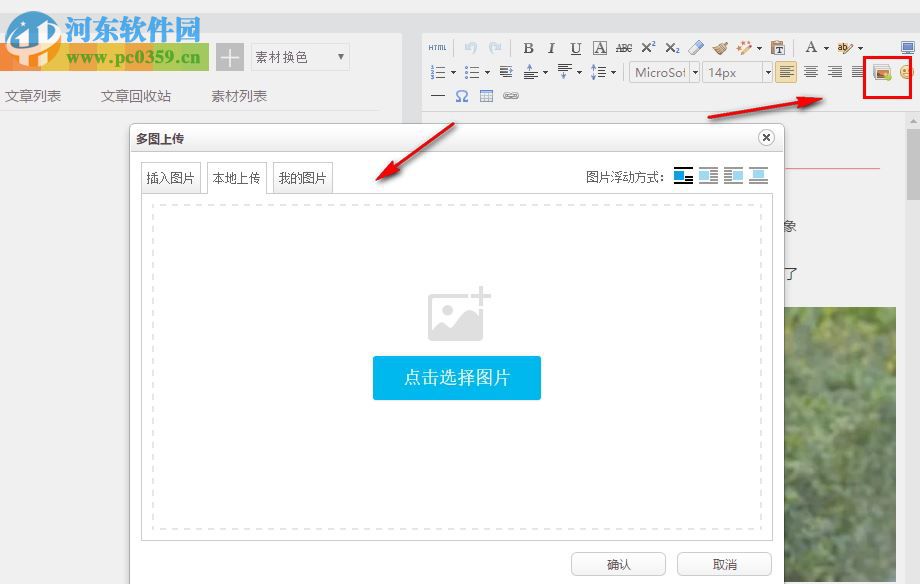Select the format painter icon
Image resolution: width=920 pixels, height=584 pixels.
click(721, 47)
